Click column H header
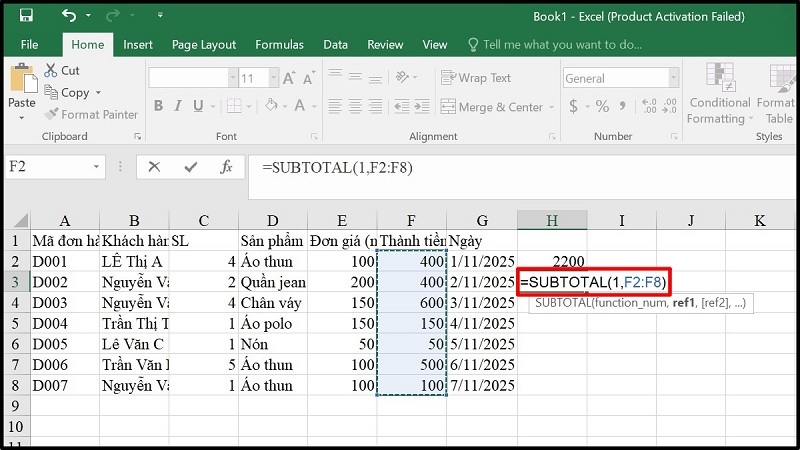This screenshot has width=800, height=450. pyautogui.click(x=552, y=220)
